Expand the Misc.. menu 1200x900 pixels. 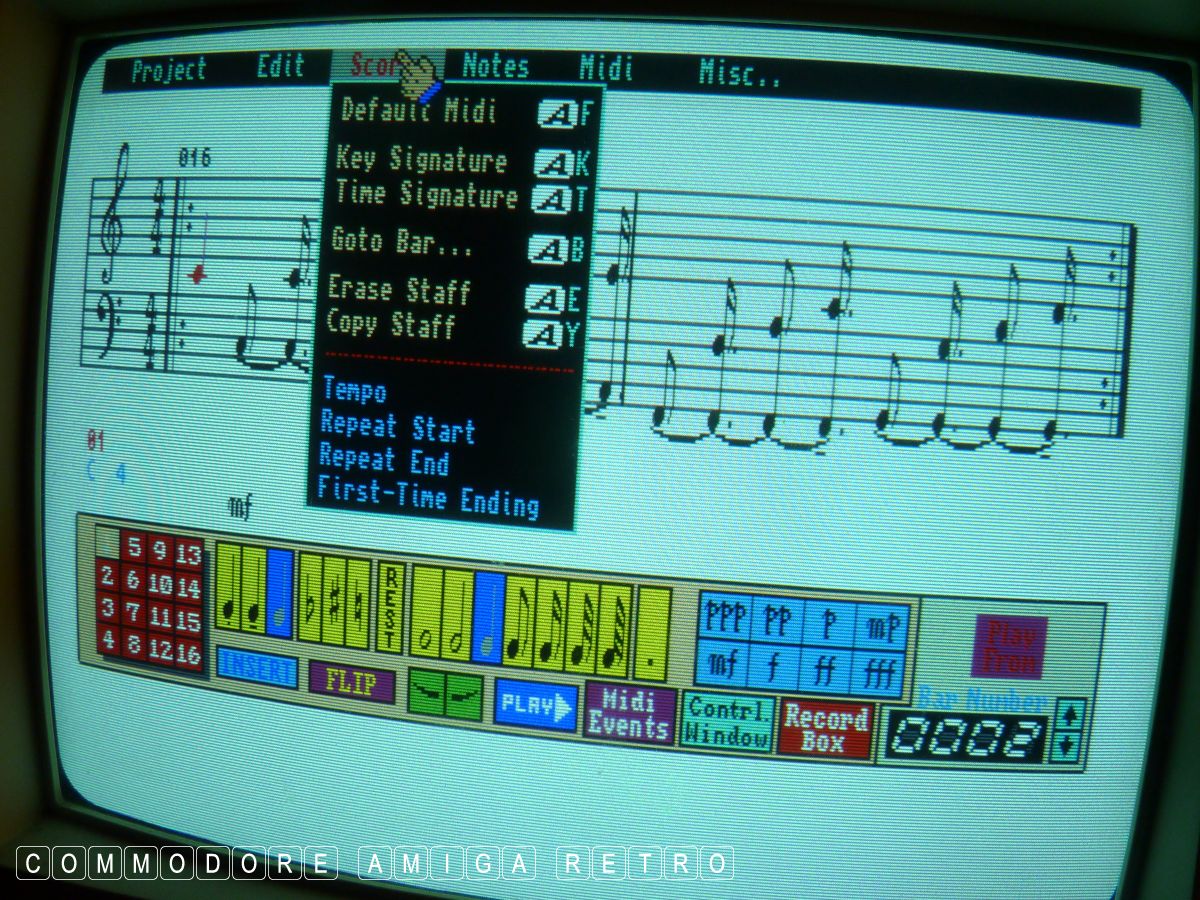click(x=739, y=72)
